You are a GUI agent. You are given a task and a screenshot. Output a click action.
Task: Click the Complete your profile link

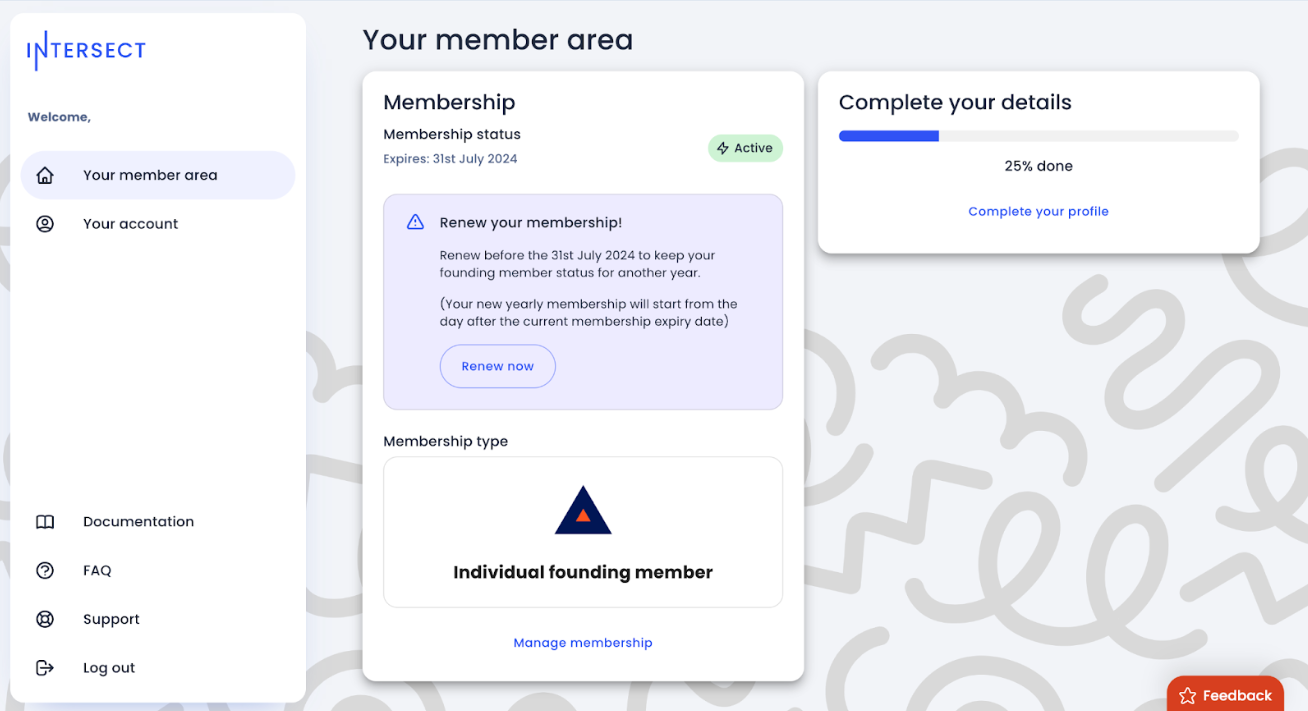point(1038,211)
